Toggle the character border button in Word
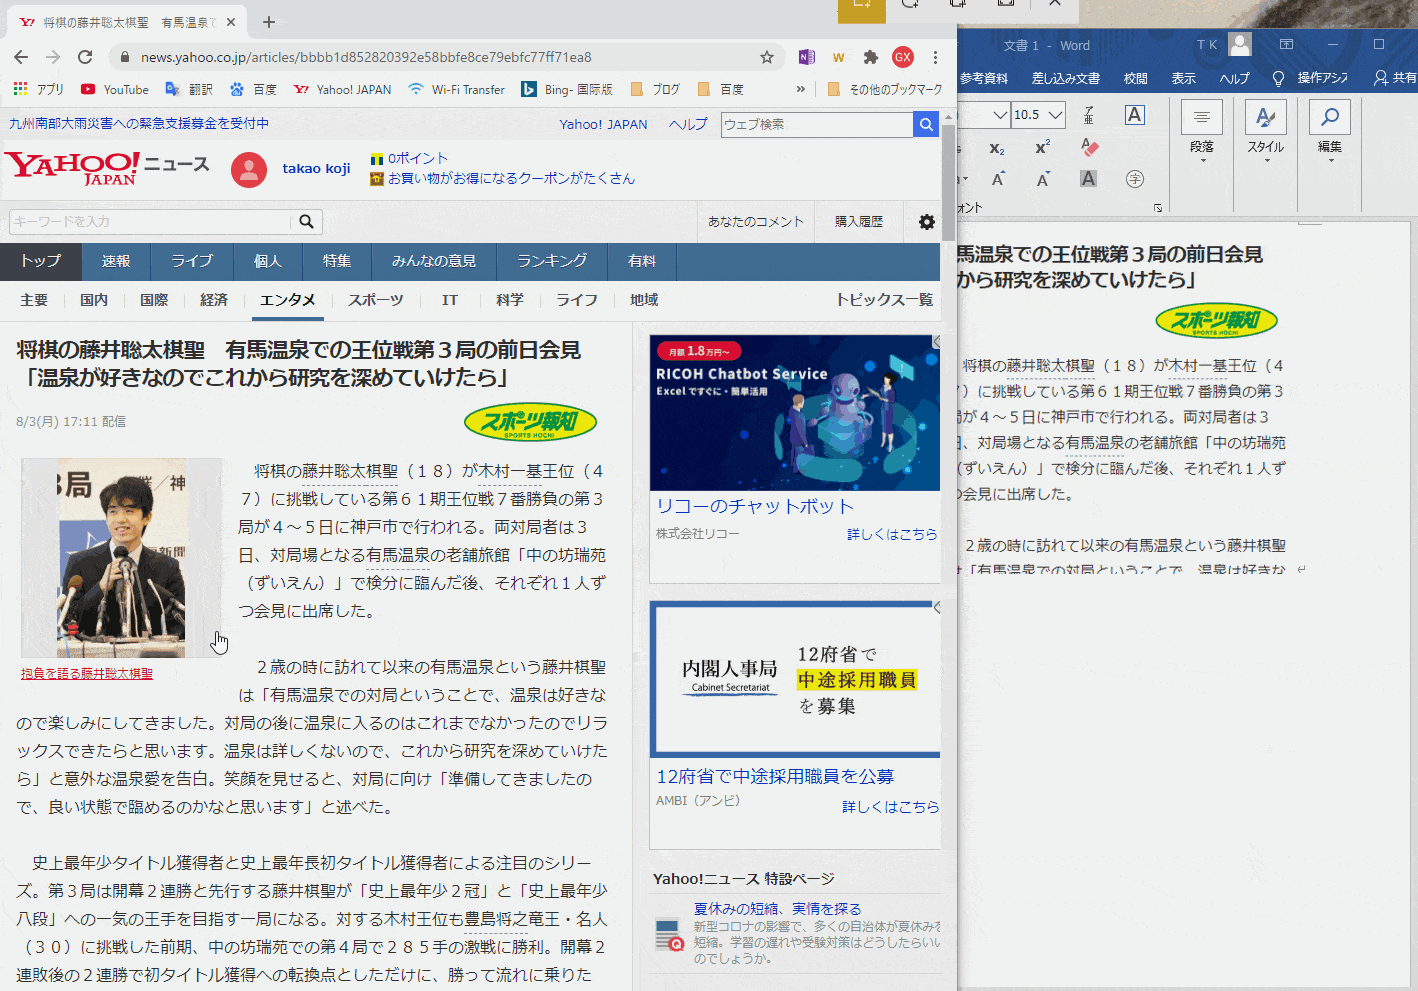 1134,115
